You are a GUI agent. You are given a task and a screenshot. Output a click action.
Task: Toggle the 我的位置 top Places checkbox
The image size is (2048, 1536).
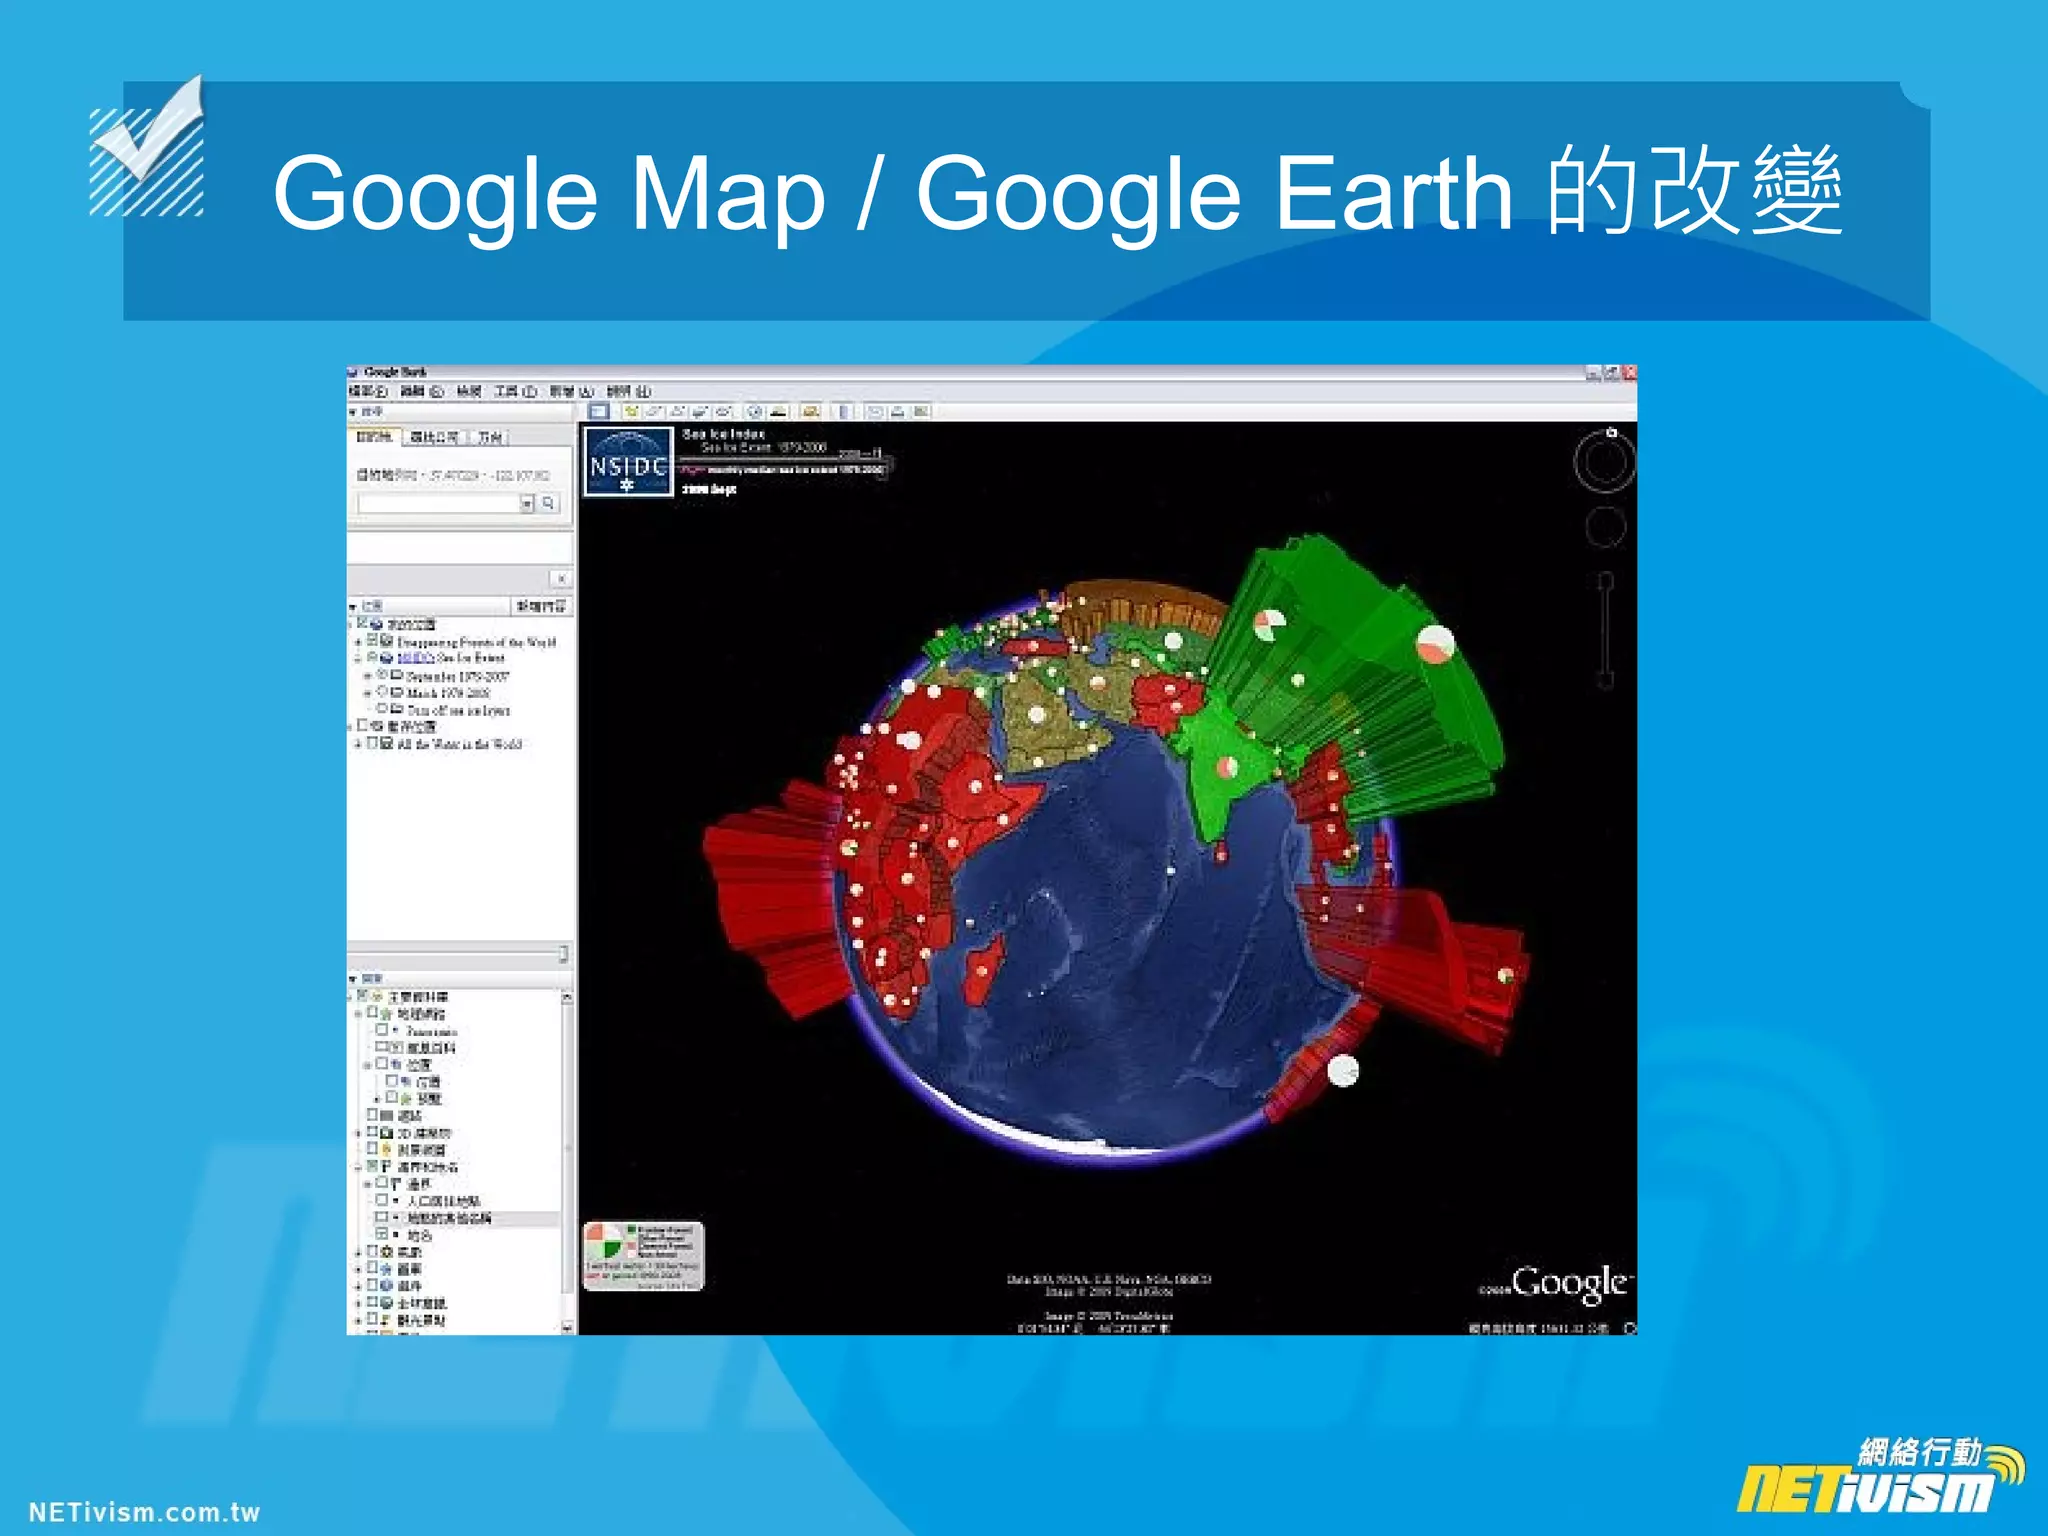coord(361,622)
